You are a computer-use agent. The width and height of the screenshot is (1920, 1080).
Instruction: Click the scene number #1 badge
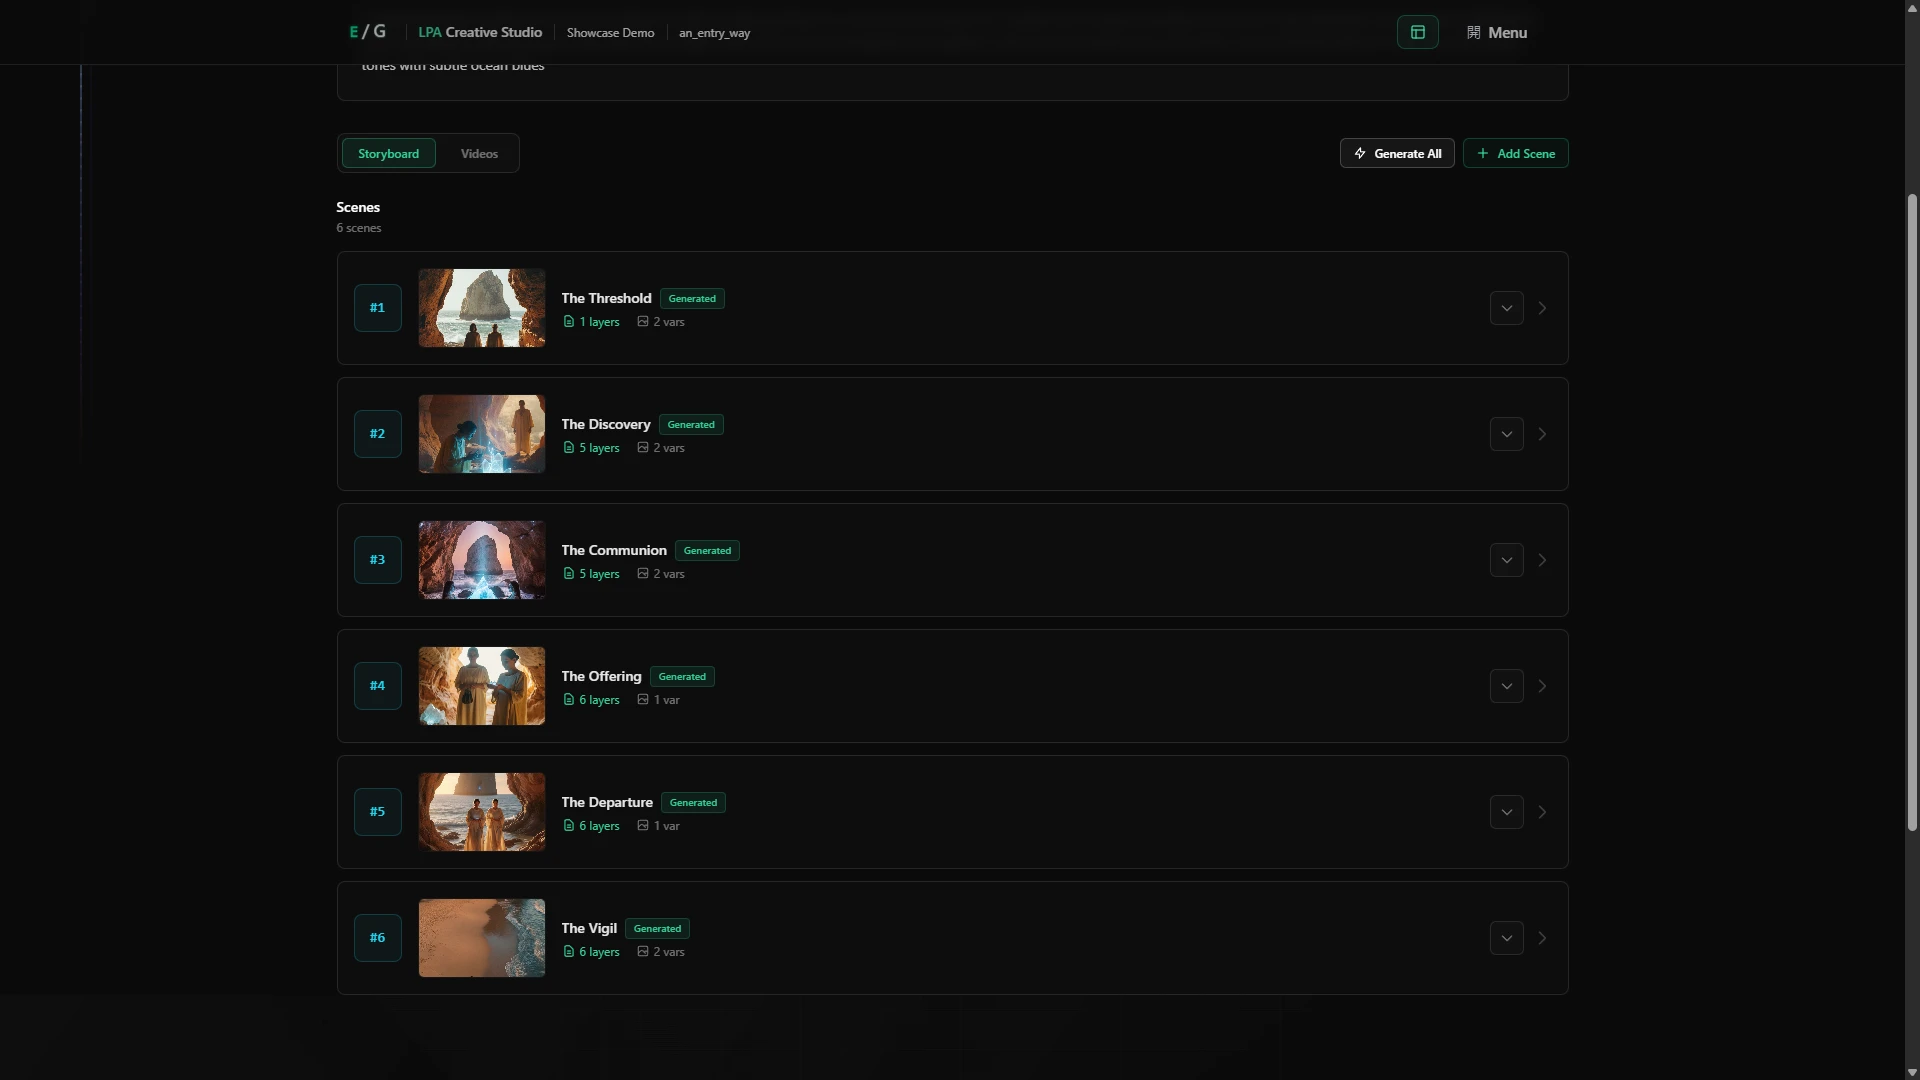tap(377, 308)
